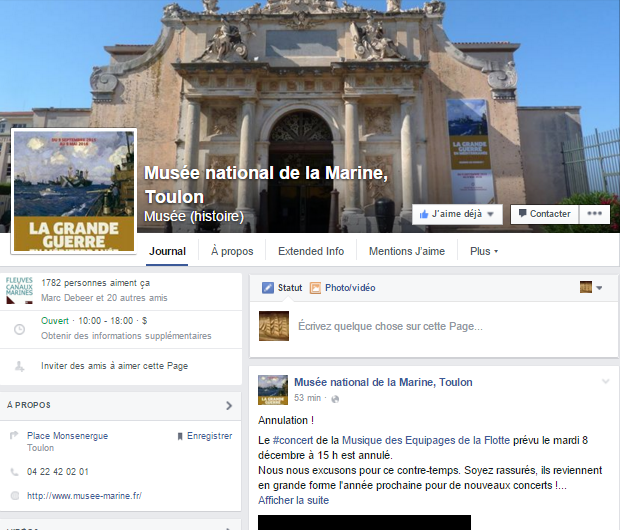Click the website globe icon
Image resolution: width=620 pixels, height=530 pixels.
(x=15, y=496)
